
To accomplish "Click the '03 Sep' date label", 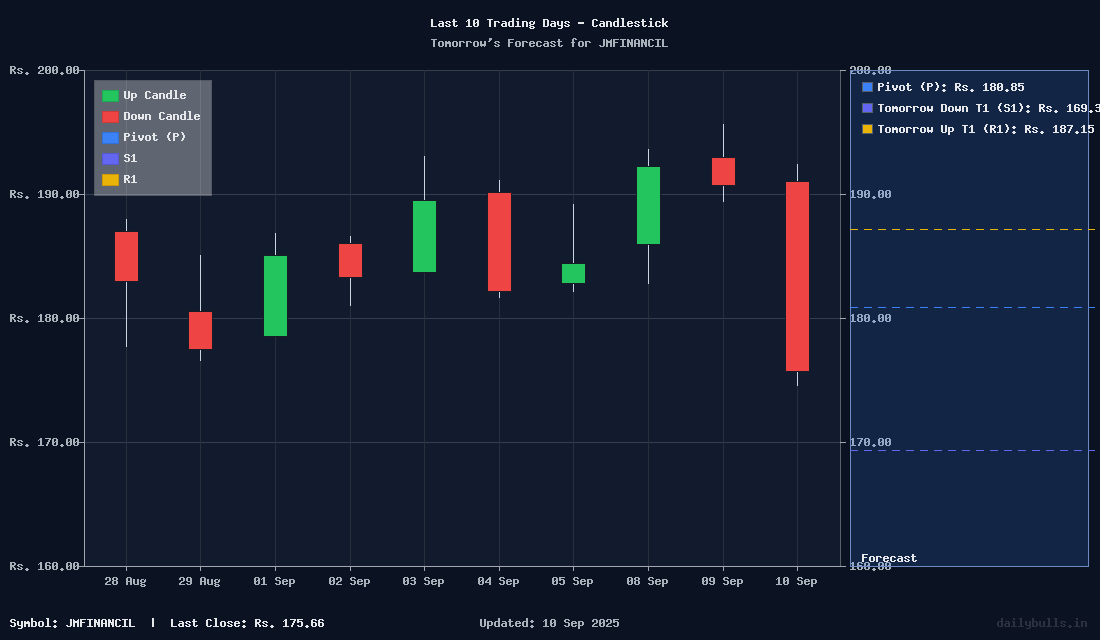I will click(423, 581).
